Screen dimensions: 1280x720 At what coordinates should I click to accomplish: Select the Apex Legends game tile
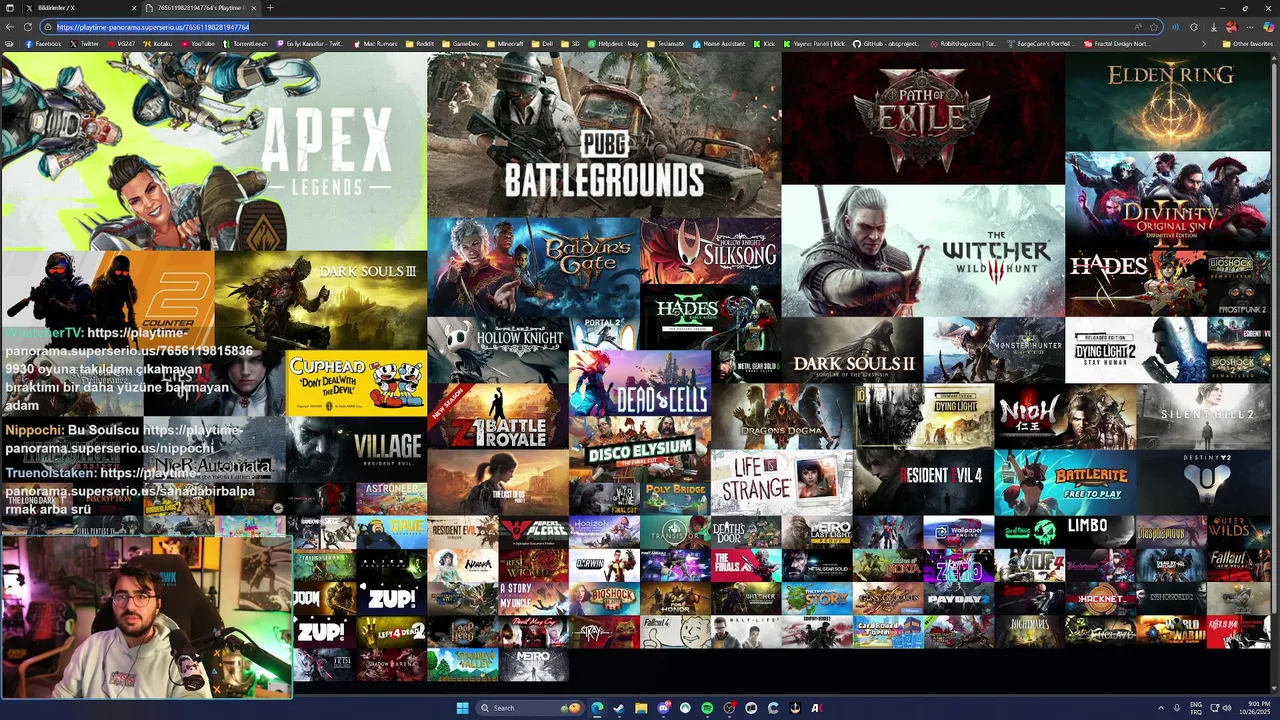point(214,151)
